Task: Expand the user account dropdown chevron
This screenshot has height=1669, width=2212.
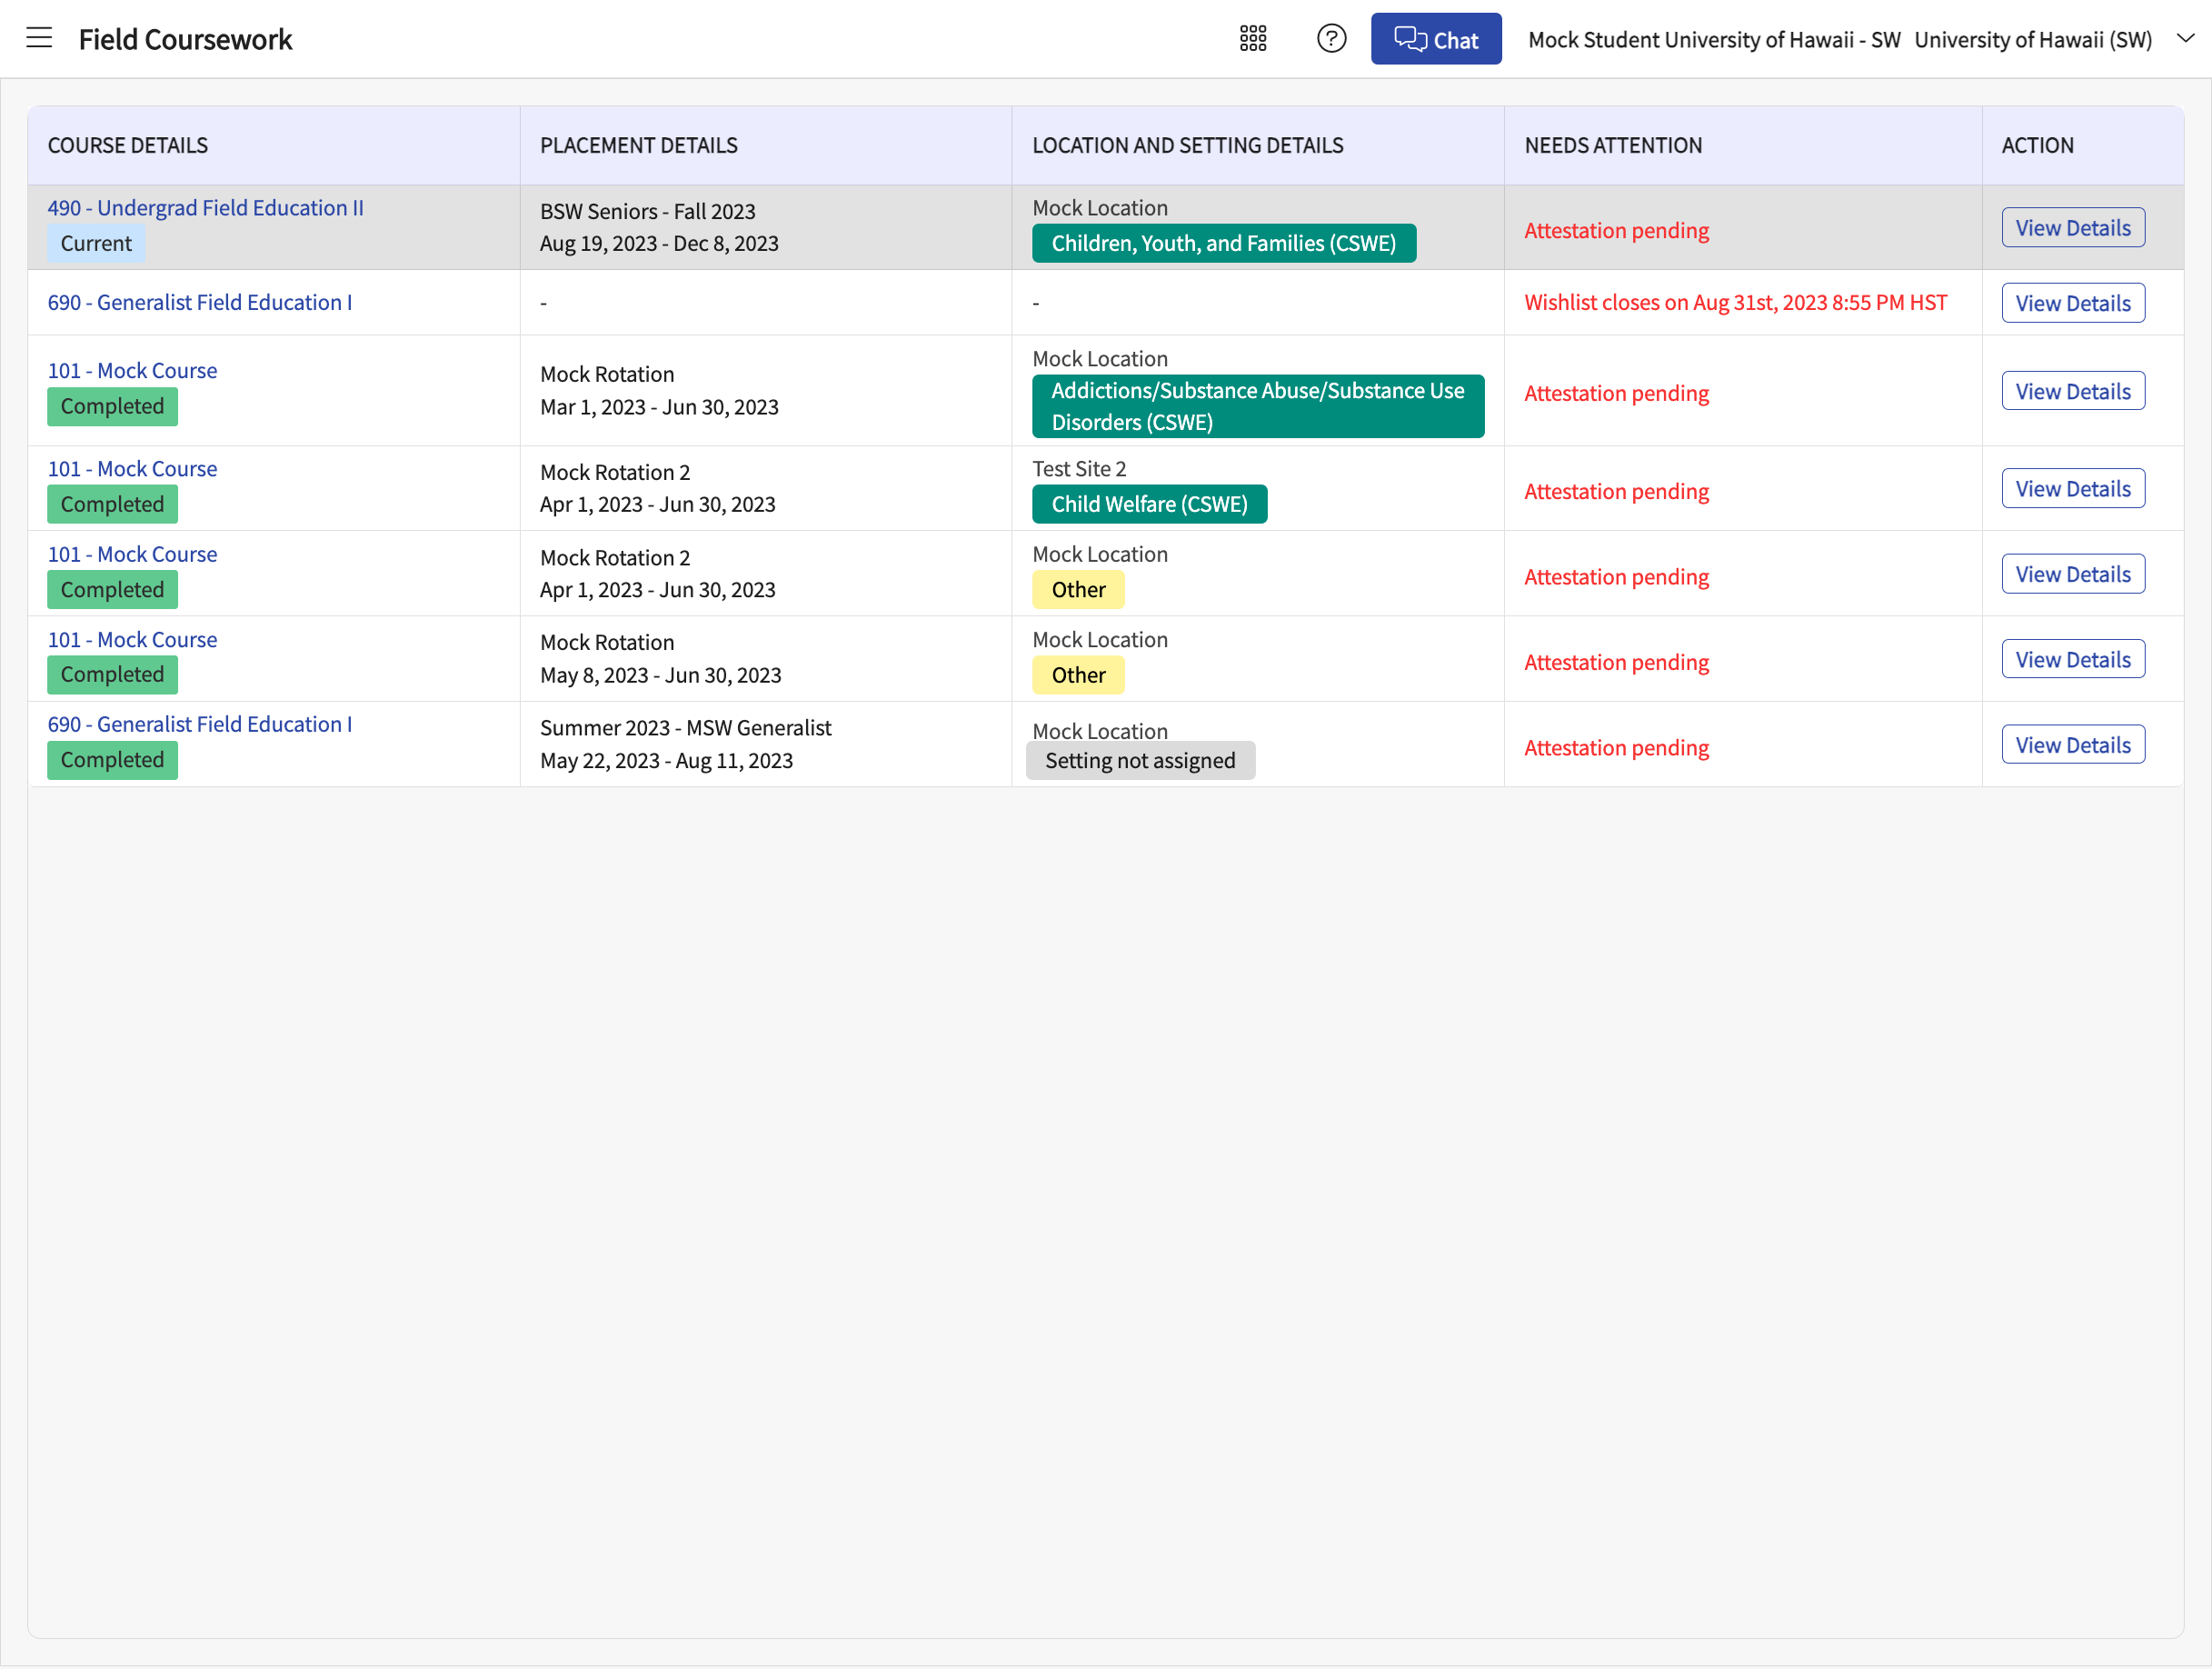Action: [2185, 38]
